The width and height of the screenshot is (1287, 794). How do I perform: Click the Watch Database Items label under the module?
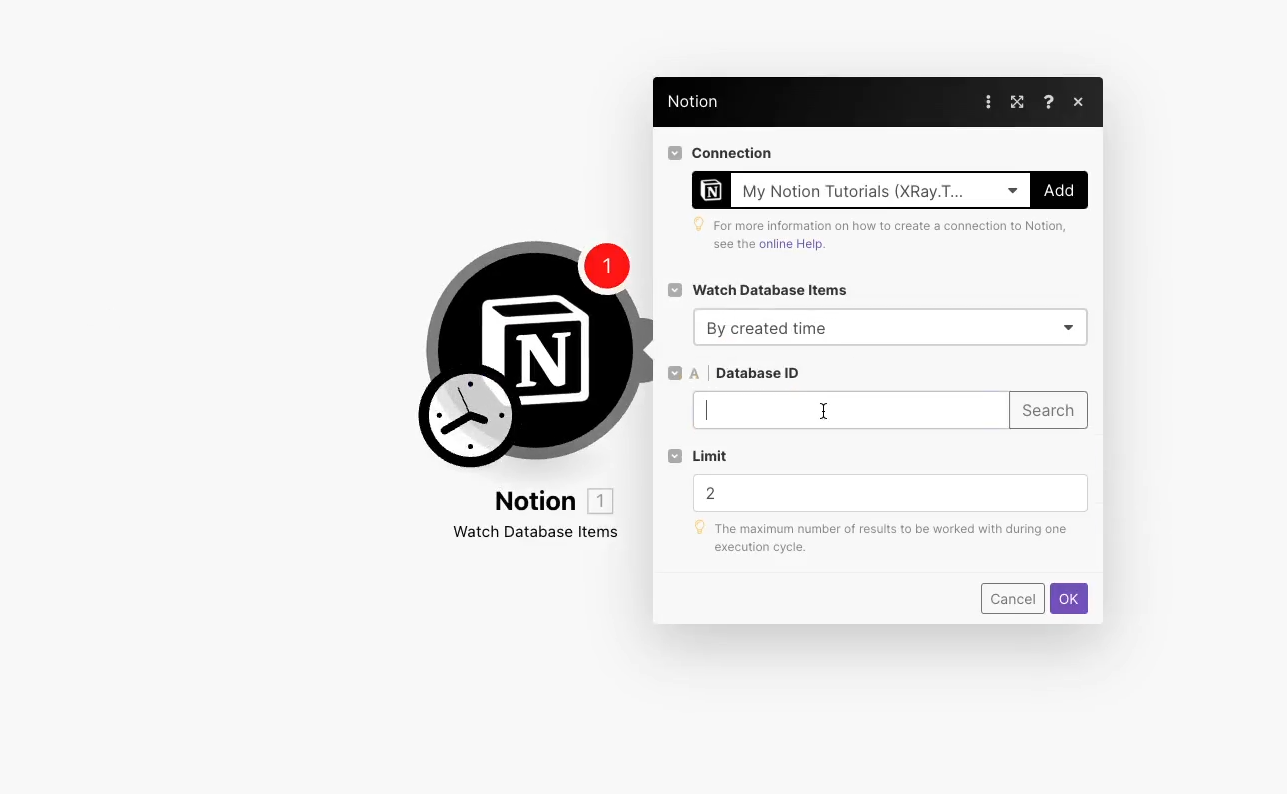[535, 532]
